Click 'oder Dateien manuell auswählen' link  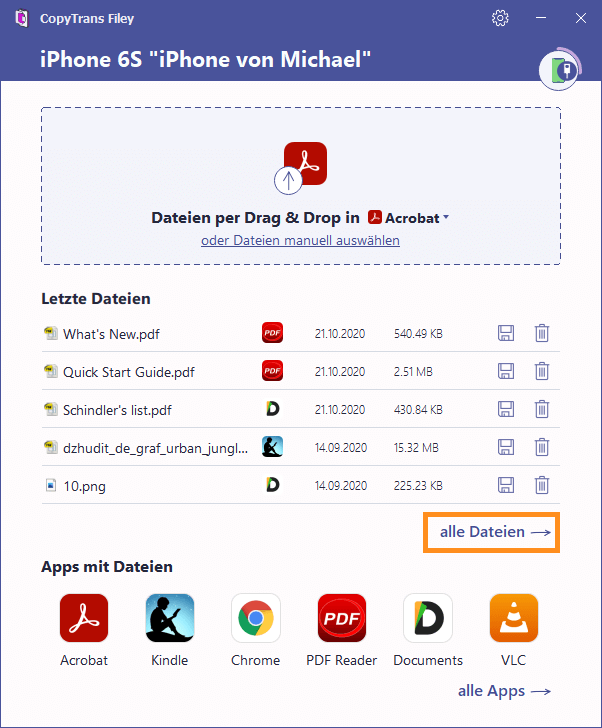(x=300, y=240)
